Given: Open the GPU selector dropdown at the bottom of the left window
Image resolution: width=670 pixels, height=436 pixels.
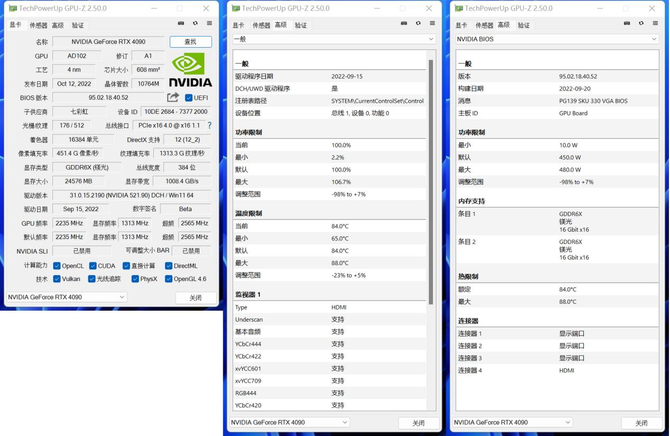Looking at the screenshot, I should [x=66, y=297].
